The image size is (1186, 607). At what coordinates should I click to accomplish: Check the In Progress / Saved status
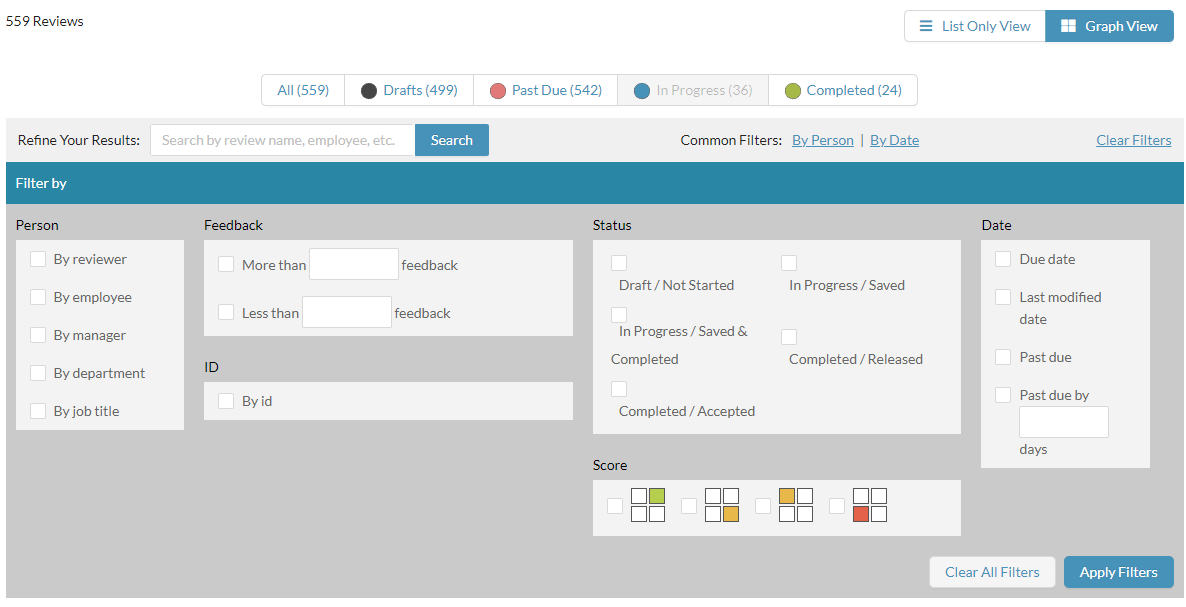click(789, 262)
